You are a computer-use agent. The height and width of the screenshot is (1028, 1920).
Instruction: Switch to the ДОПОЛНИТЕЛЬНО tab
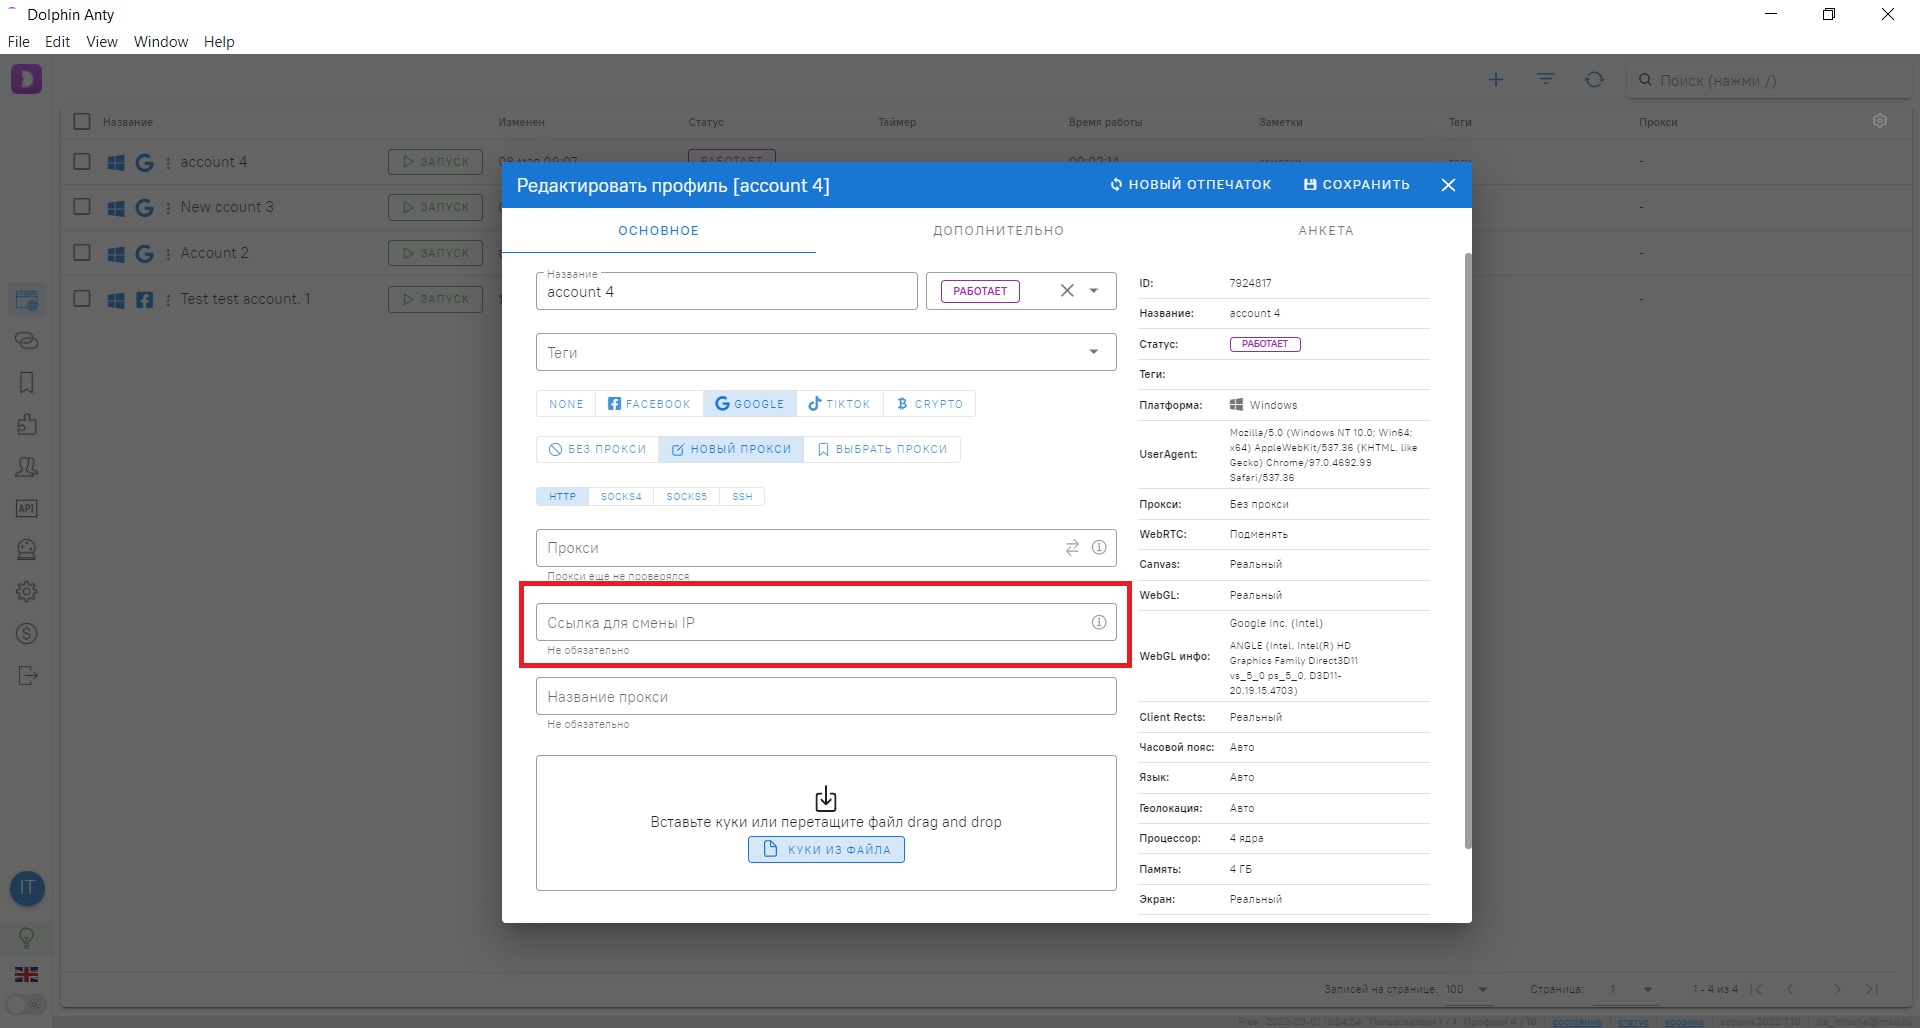point(998,231)
